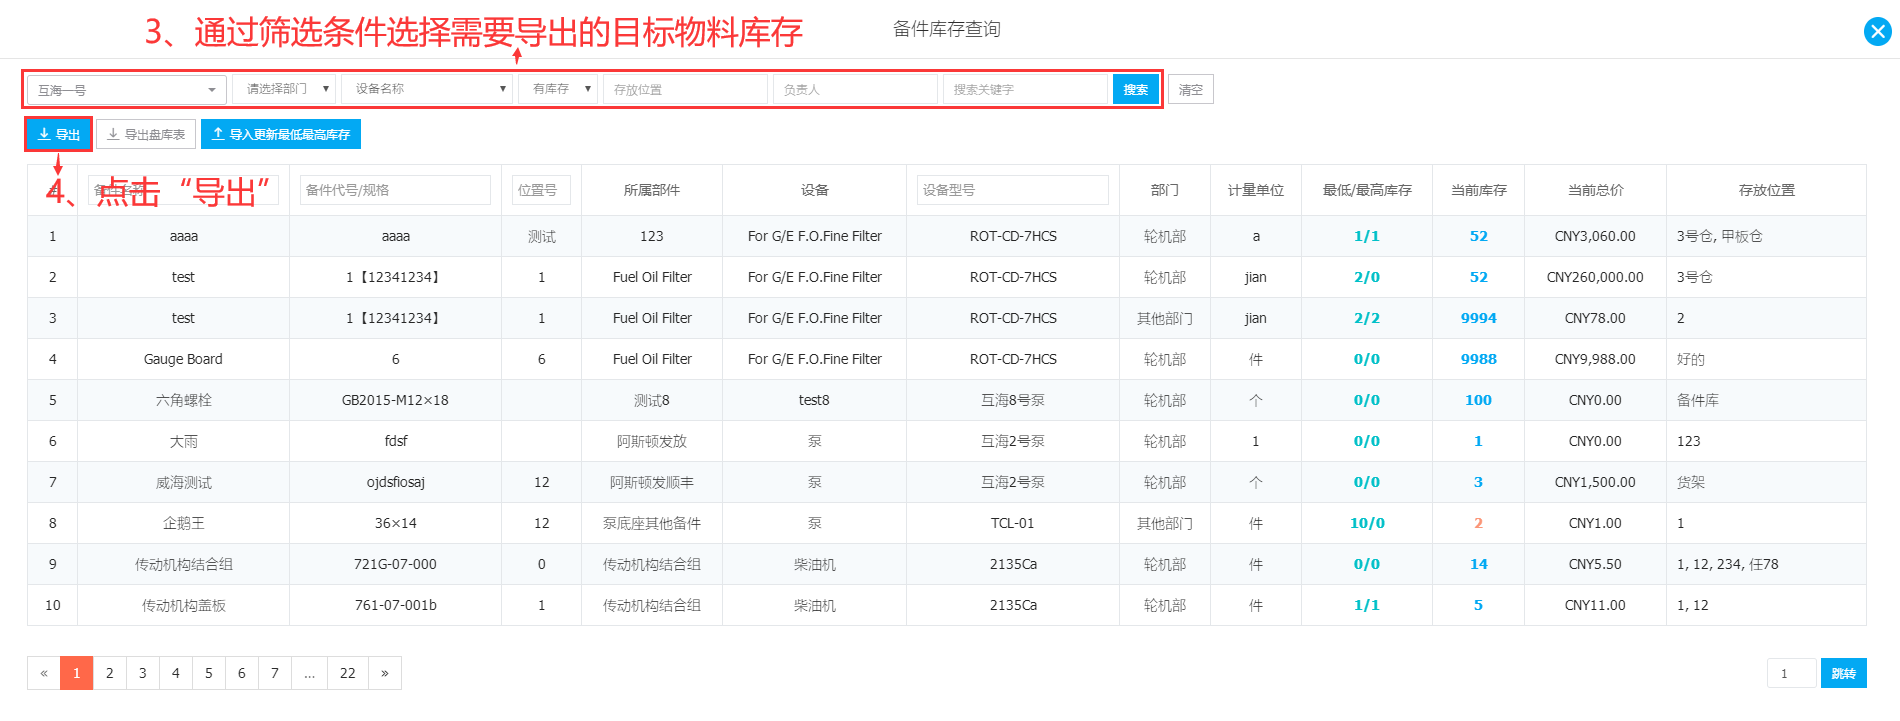Viewport: 1900px width, 721px height.
Task: Click the ojdsfiosaj spec cell
Action: click(x=395, y=482)
